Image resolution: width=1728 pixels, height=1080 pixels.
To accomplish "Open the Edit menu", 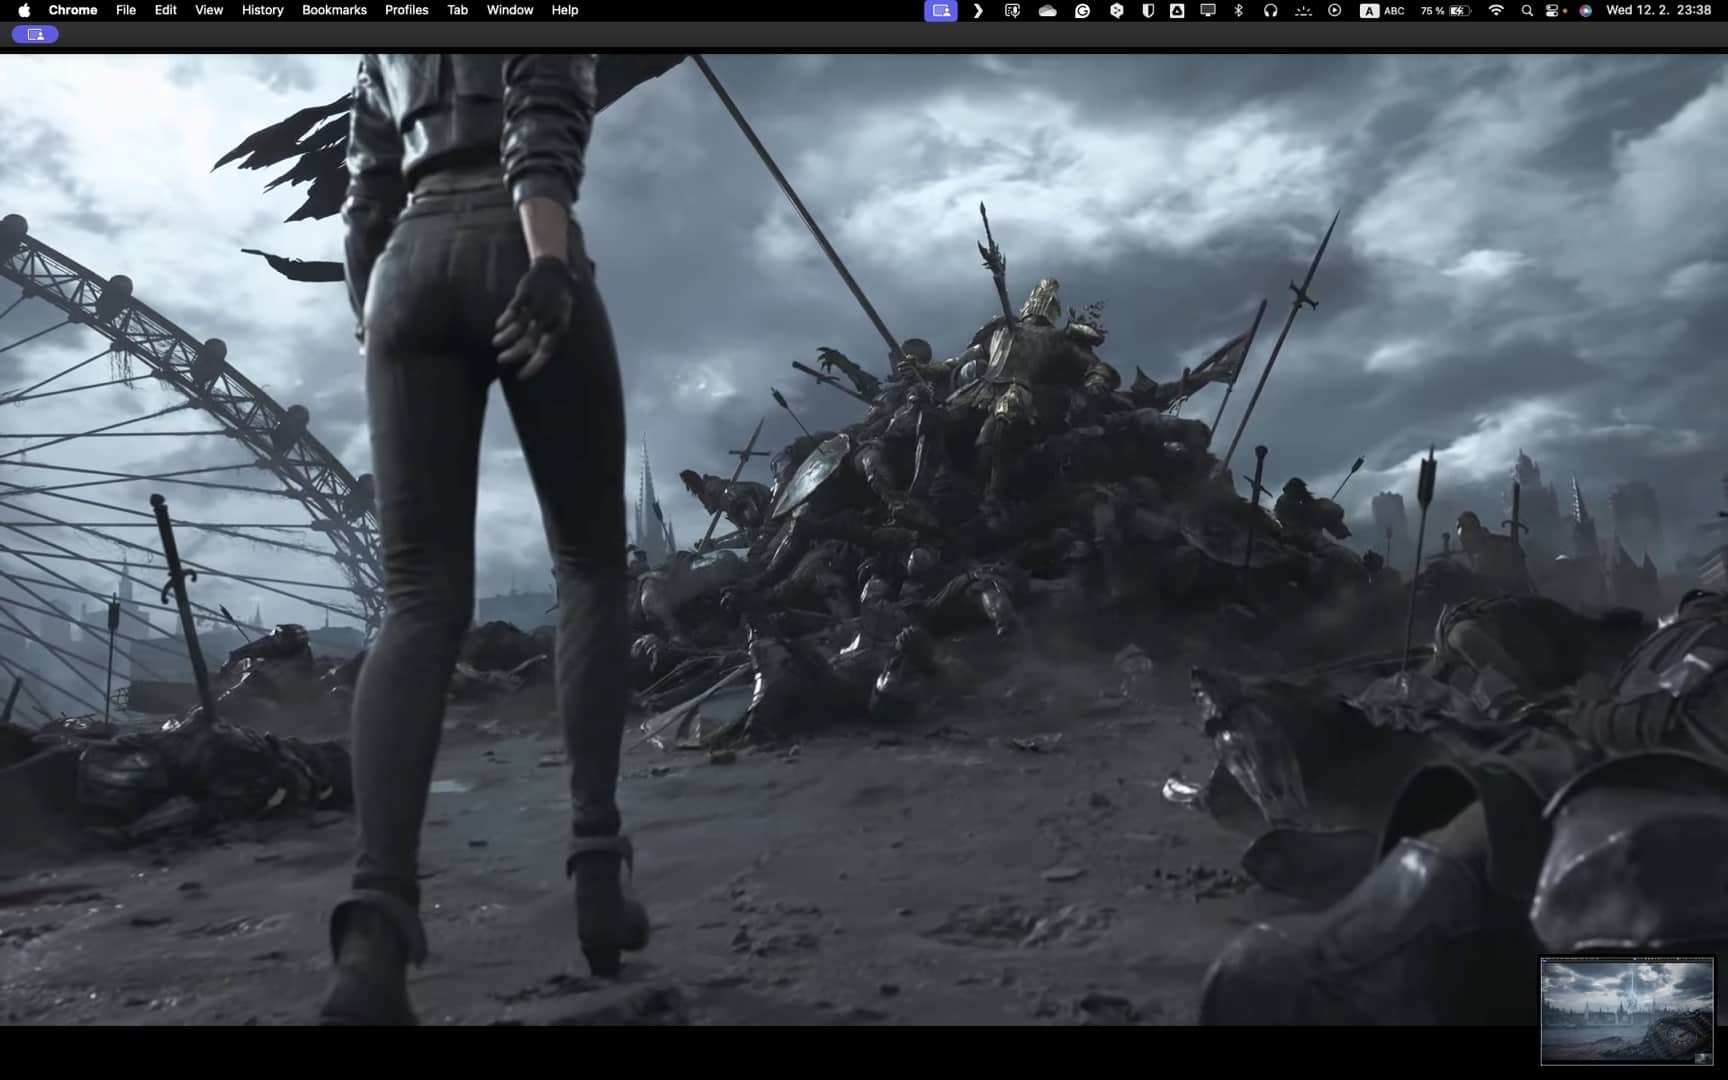I will 166,10.
